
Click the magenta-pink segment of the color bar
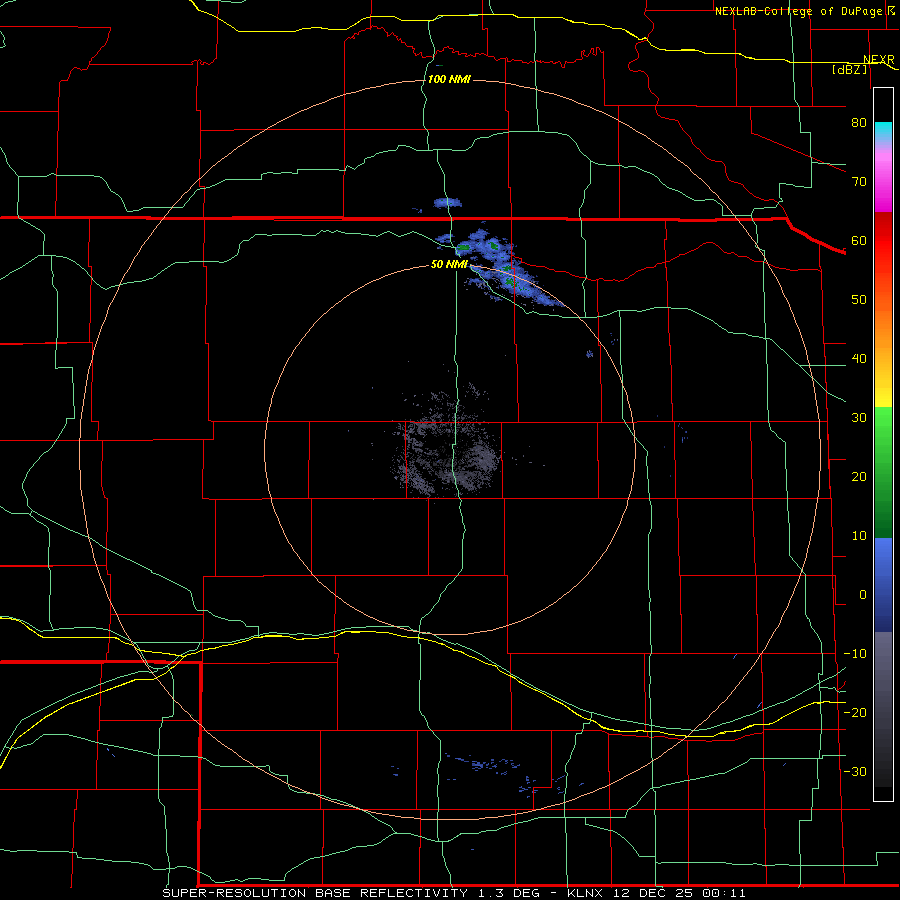click(883, 178)
